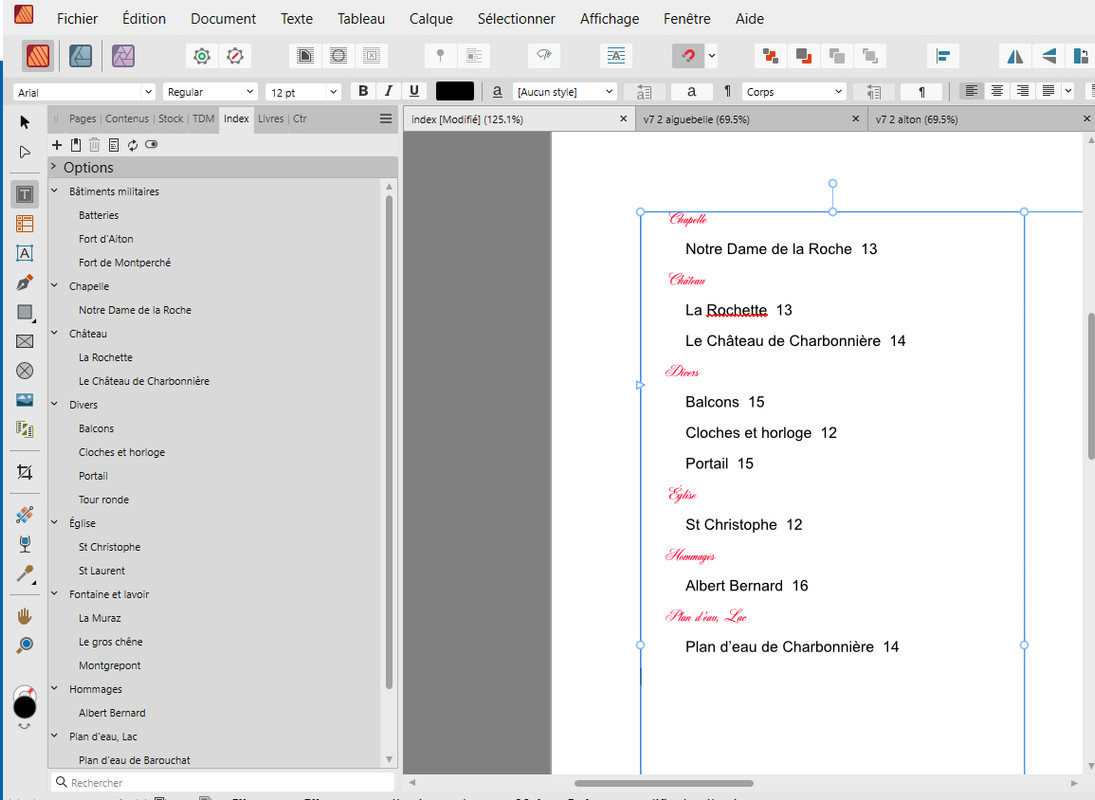Open the Index panel hamburger menu
This screenshot has height=800, width=1095.
click(385, 119)
